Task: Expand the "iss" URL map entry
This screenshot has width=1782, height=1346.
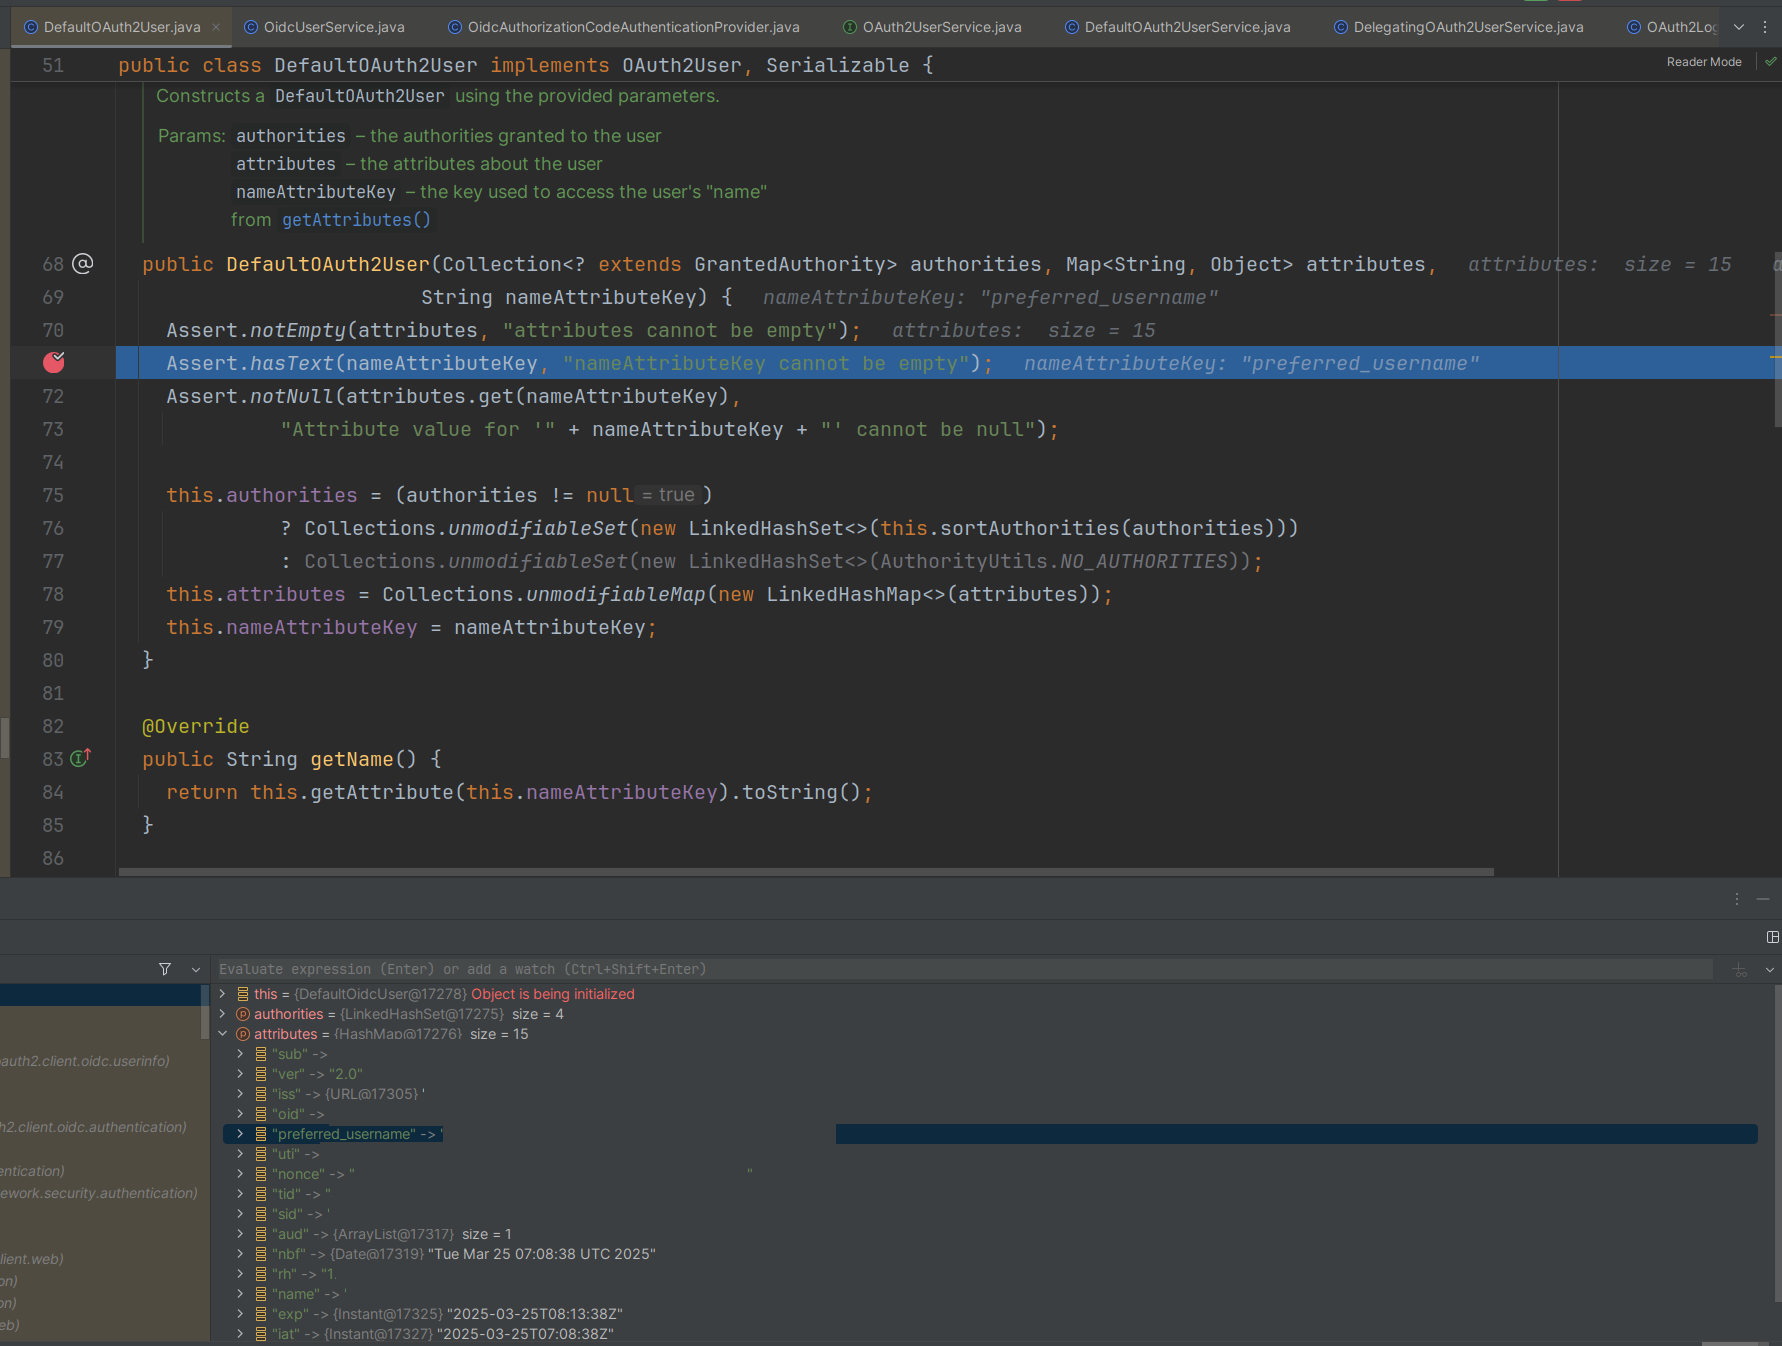Action: point(240,1094)
